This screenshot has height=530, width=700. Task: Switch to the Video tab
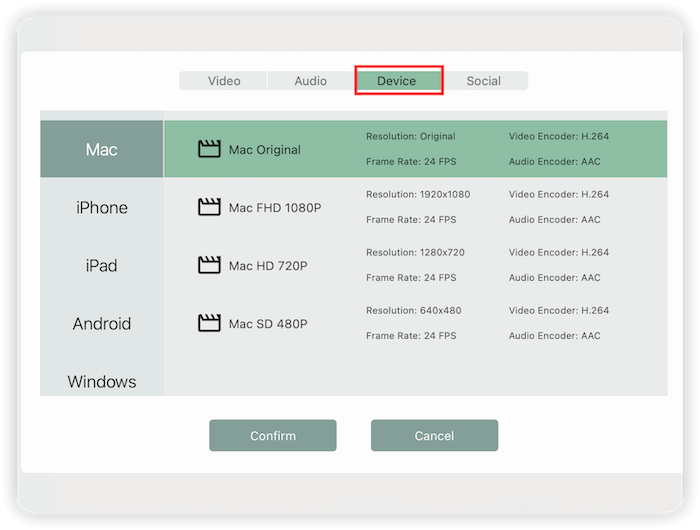click(x=224, y=81)
